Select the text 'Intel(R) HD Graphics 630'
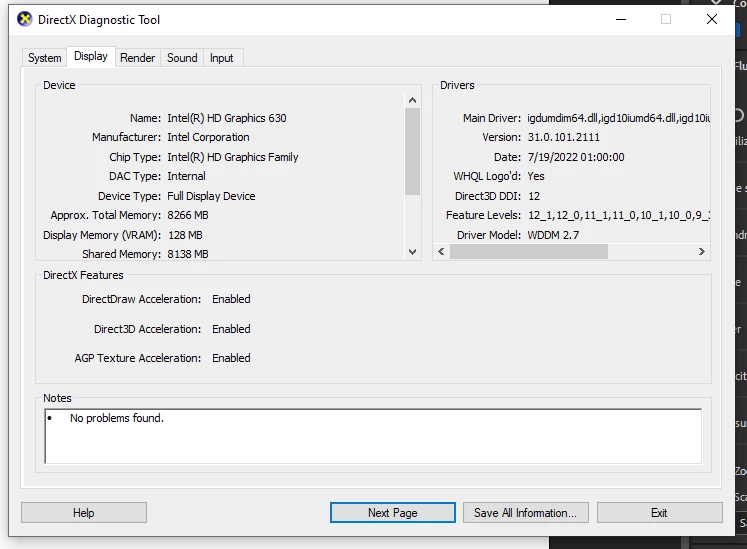 tap(227, 118)
